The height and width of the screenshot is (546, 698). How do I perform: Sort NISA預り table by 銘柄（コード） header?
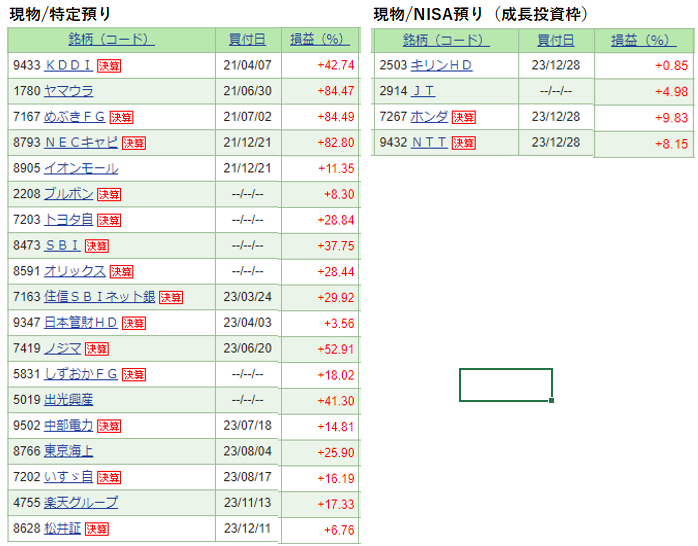(x=446, y=40)
